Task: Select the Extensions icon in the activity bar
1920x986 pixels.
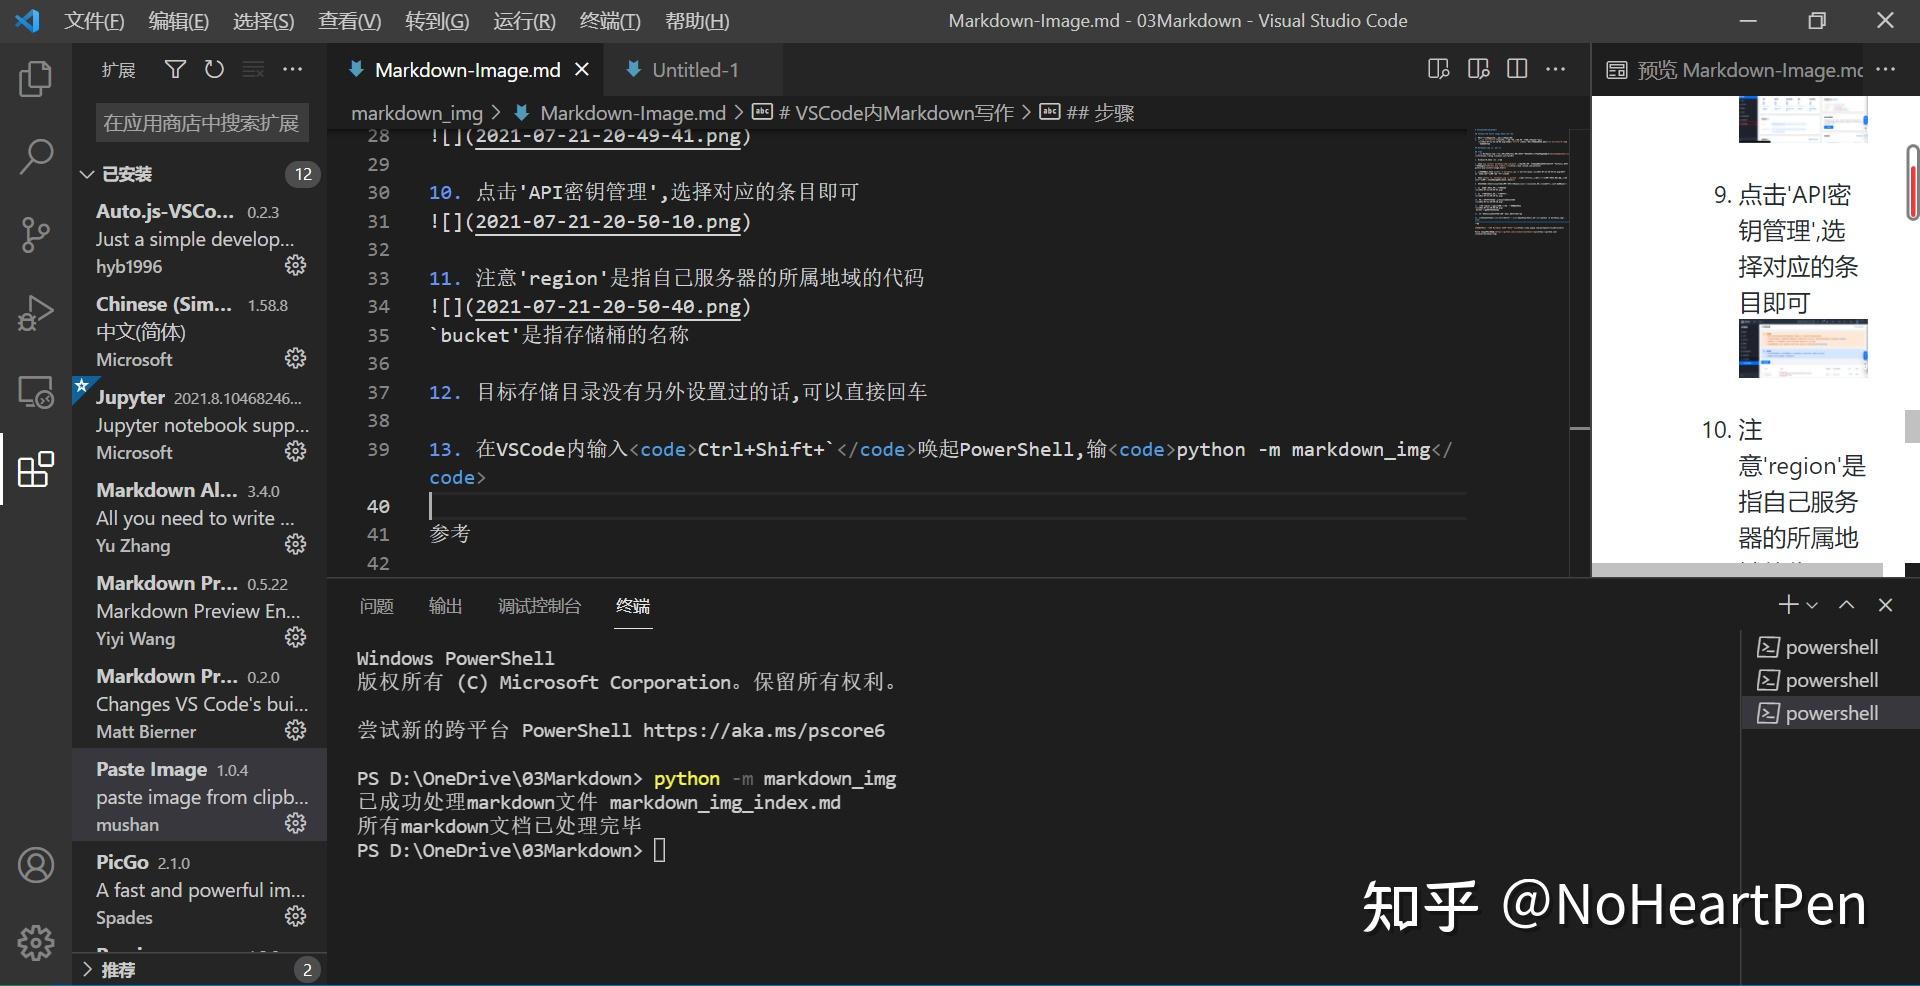Action: (x=36, y=470)
